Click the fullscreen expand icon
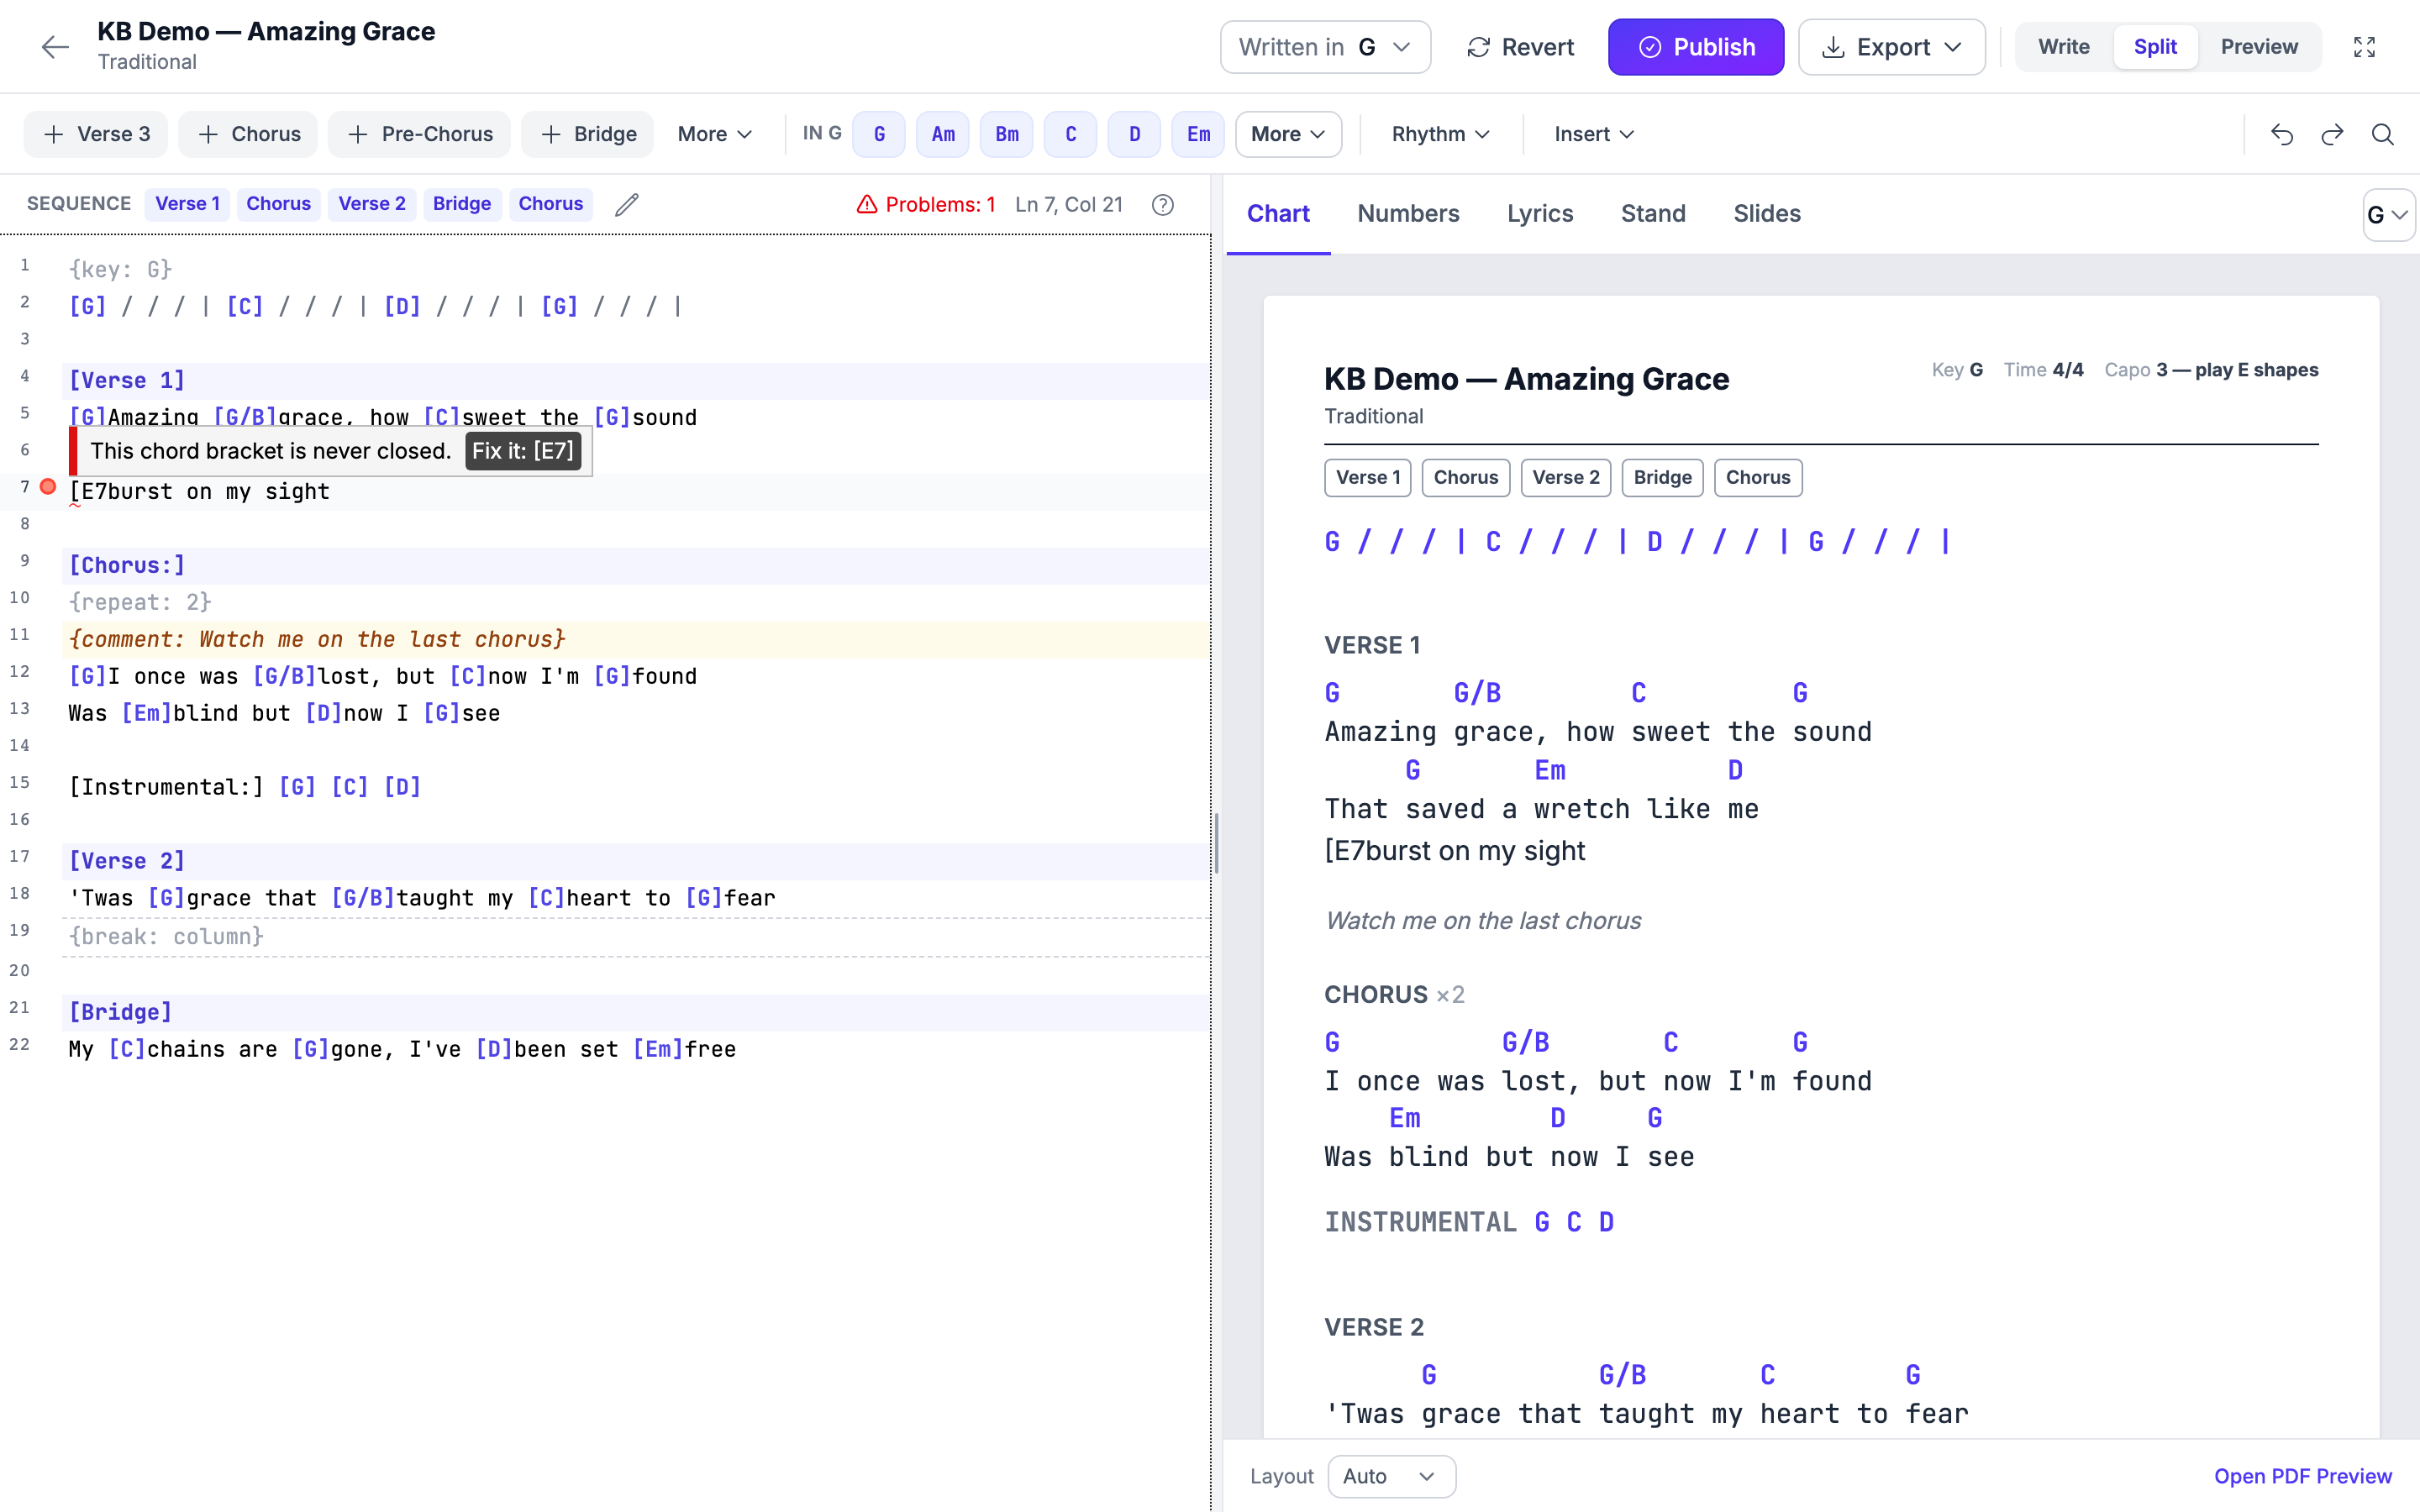The height and width of the screenshot is (1512, 2420). coord(2364,47)
